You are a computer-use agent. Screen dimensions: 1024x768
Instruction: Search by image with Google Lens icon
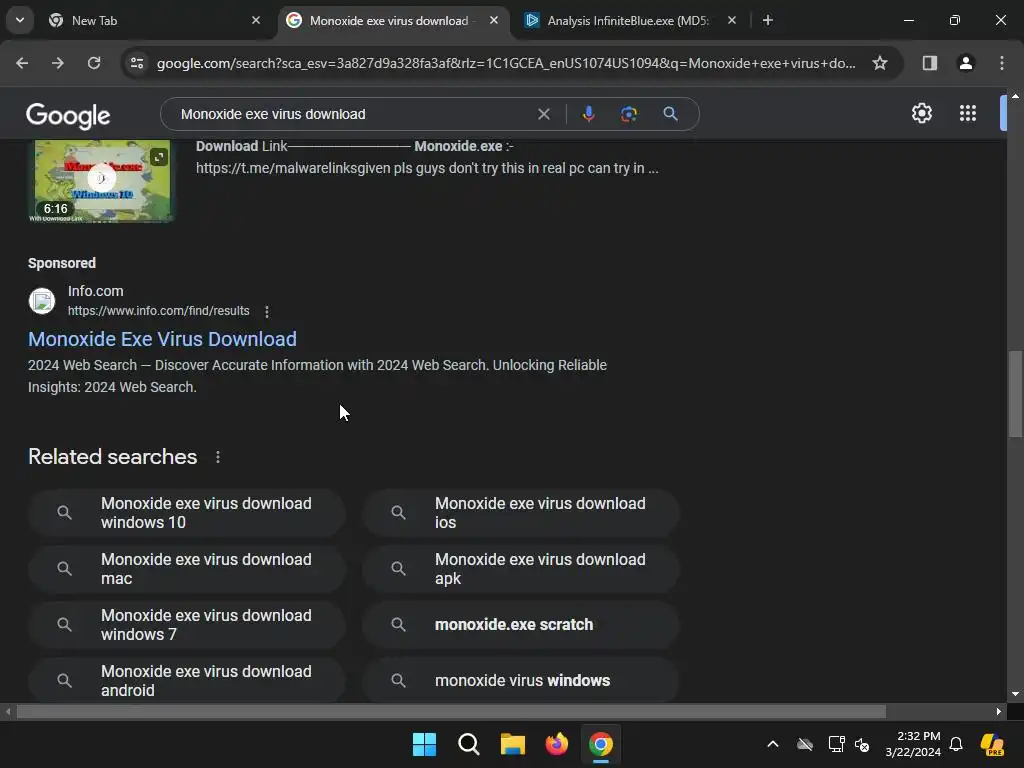(x=629, y=114)
